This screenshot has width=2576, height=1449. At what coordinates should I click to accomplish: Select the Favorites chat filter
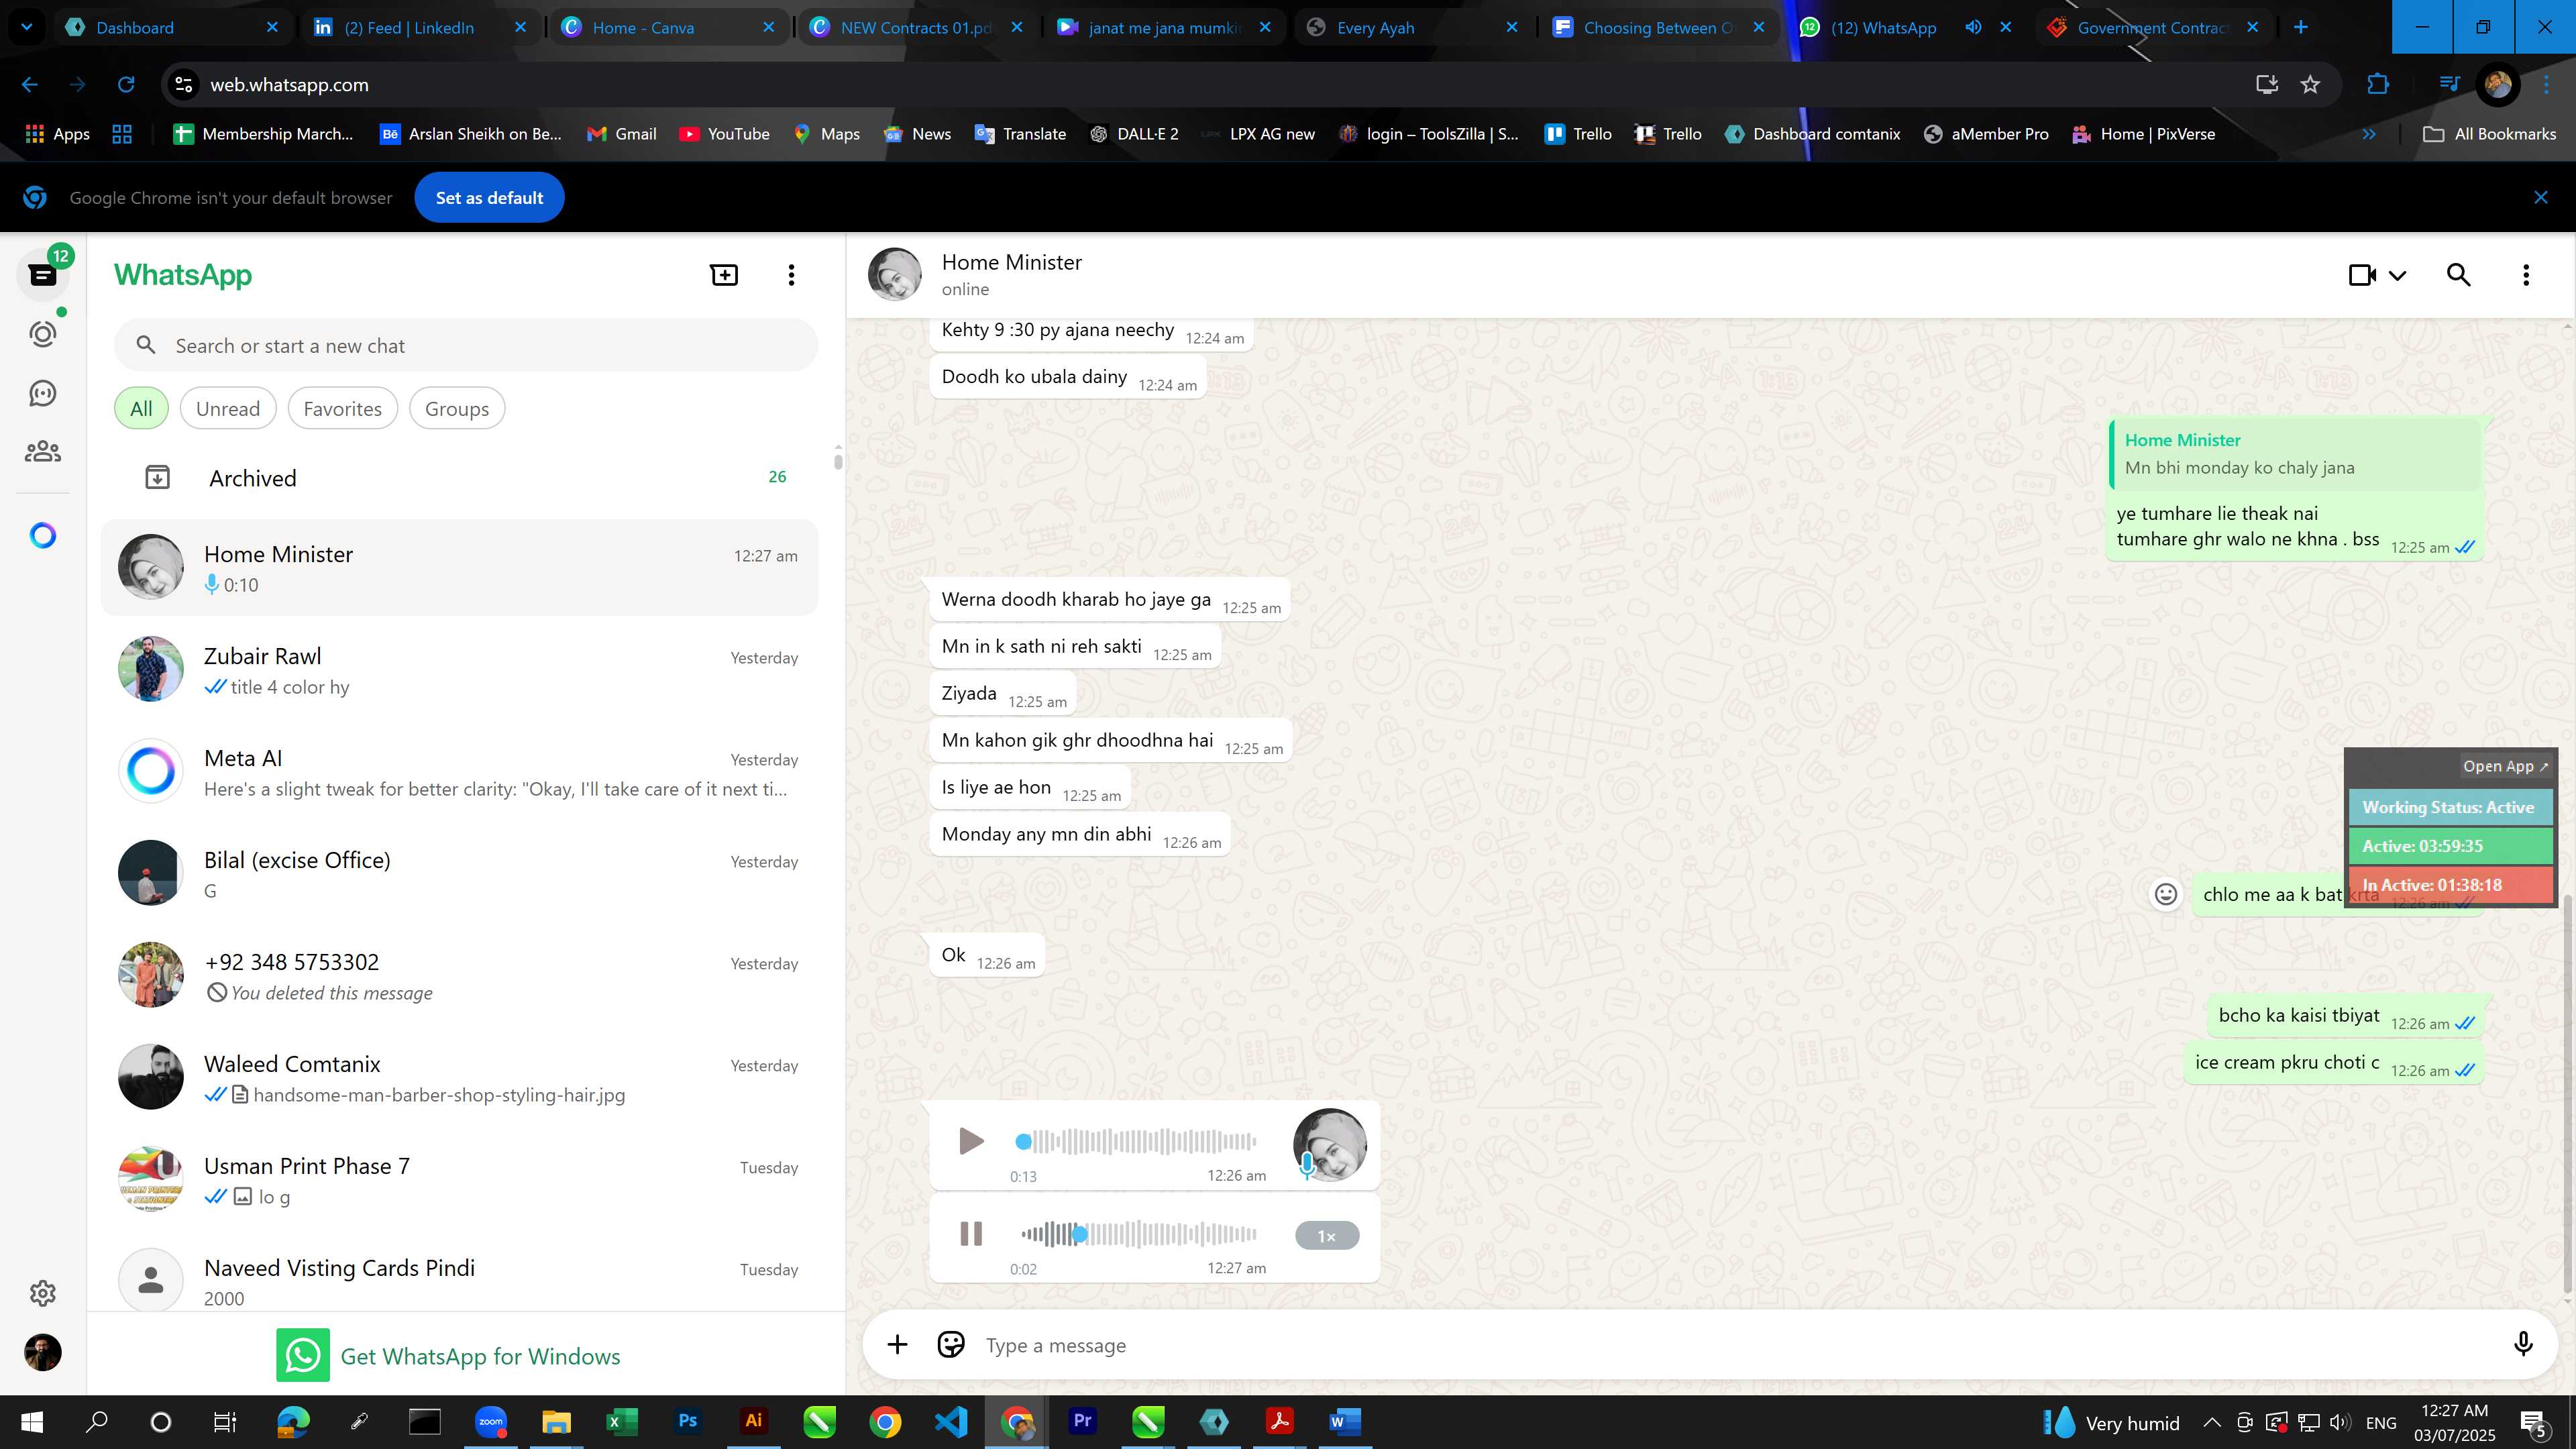[342, 408]
